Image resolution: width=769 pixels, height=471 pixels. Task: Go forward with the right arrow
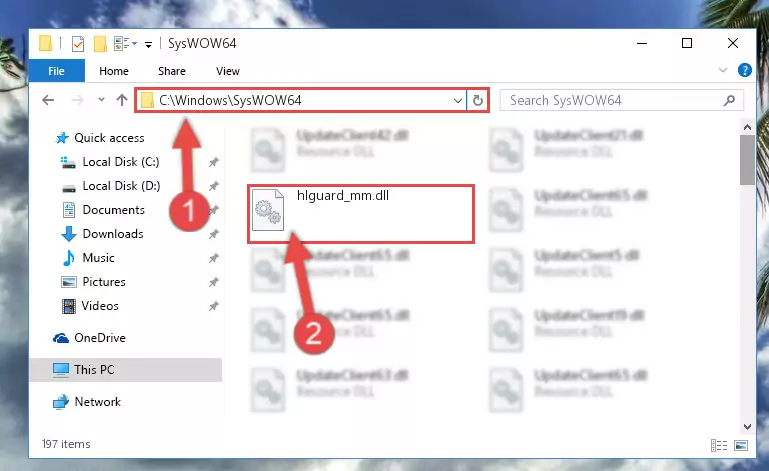(77, 100)
